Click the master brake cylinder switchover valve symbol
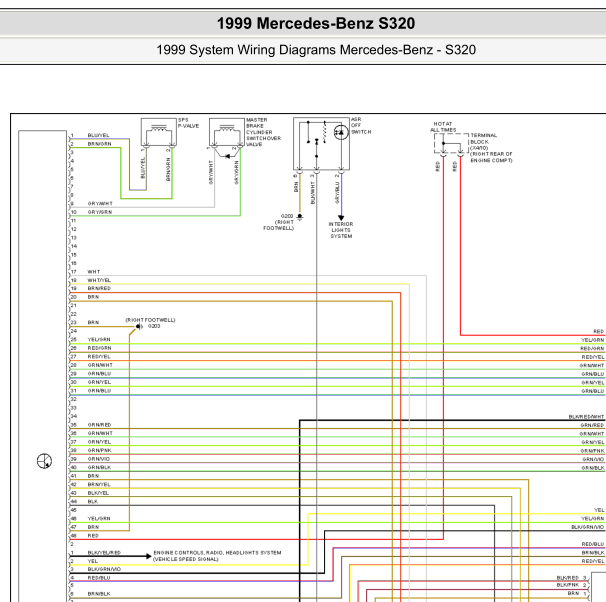This screenshot has height=602, width=606. point(227,133)
